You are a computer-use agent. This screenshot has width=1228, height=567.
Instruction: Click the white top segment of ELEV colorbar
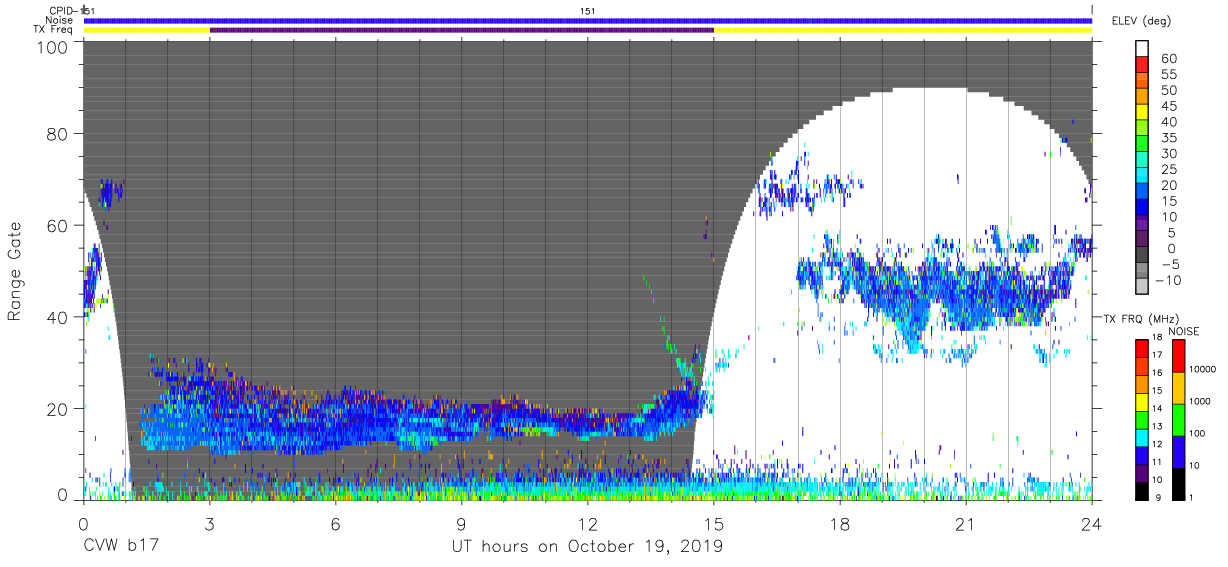(1144, 49)
